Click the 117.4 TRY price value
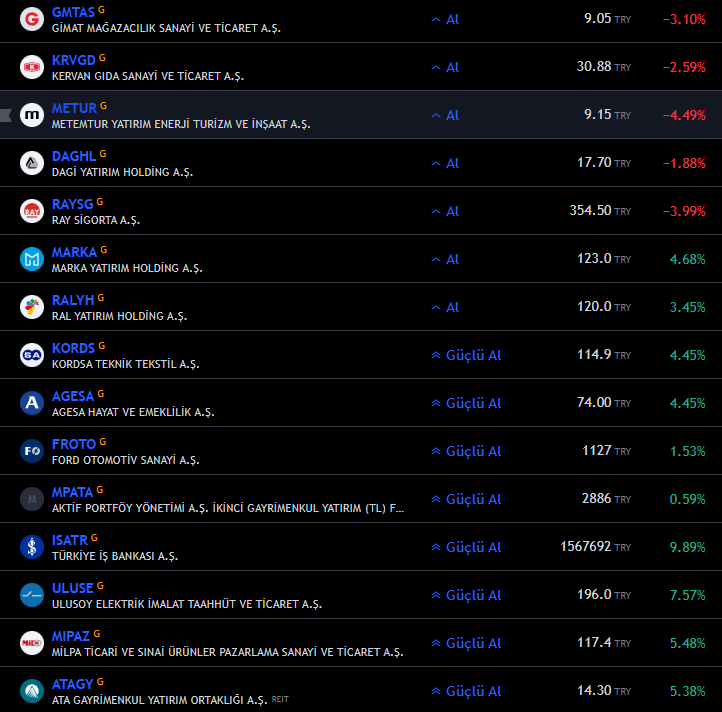The width and height of the screenshot is (722, 712). tap(604, 642)
